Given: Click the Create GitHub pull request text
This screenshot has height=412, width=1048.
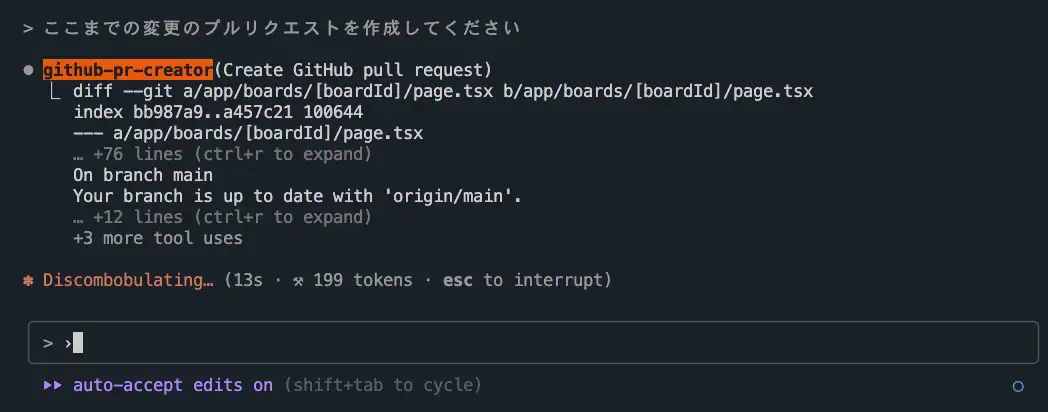Looking at the screenshot, I should (353, 70).
